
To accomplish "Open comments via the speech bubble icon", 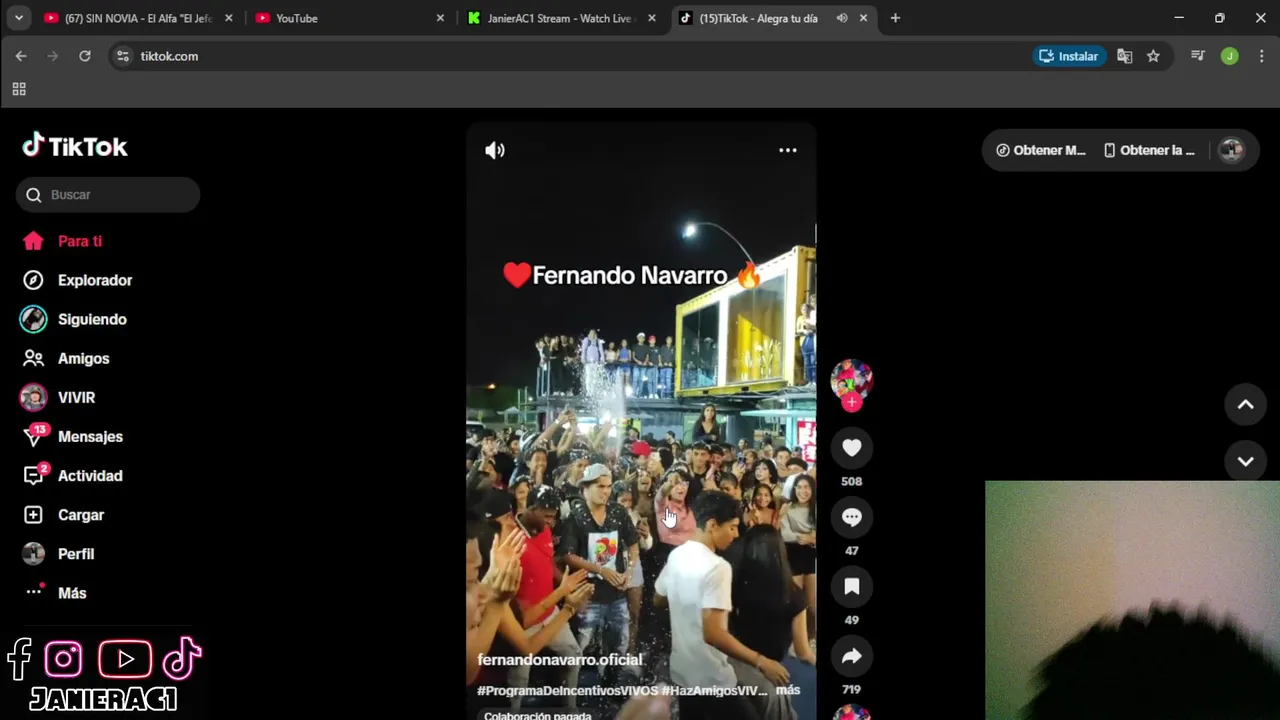I will pyautogui.click(x=852, y=517).
